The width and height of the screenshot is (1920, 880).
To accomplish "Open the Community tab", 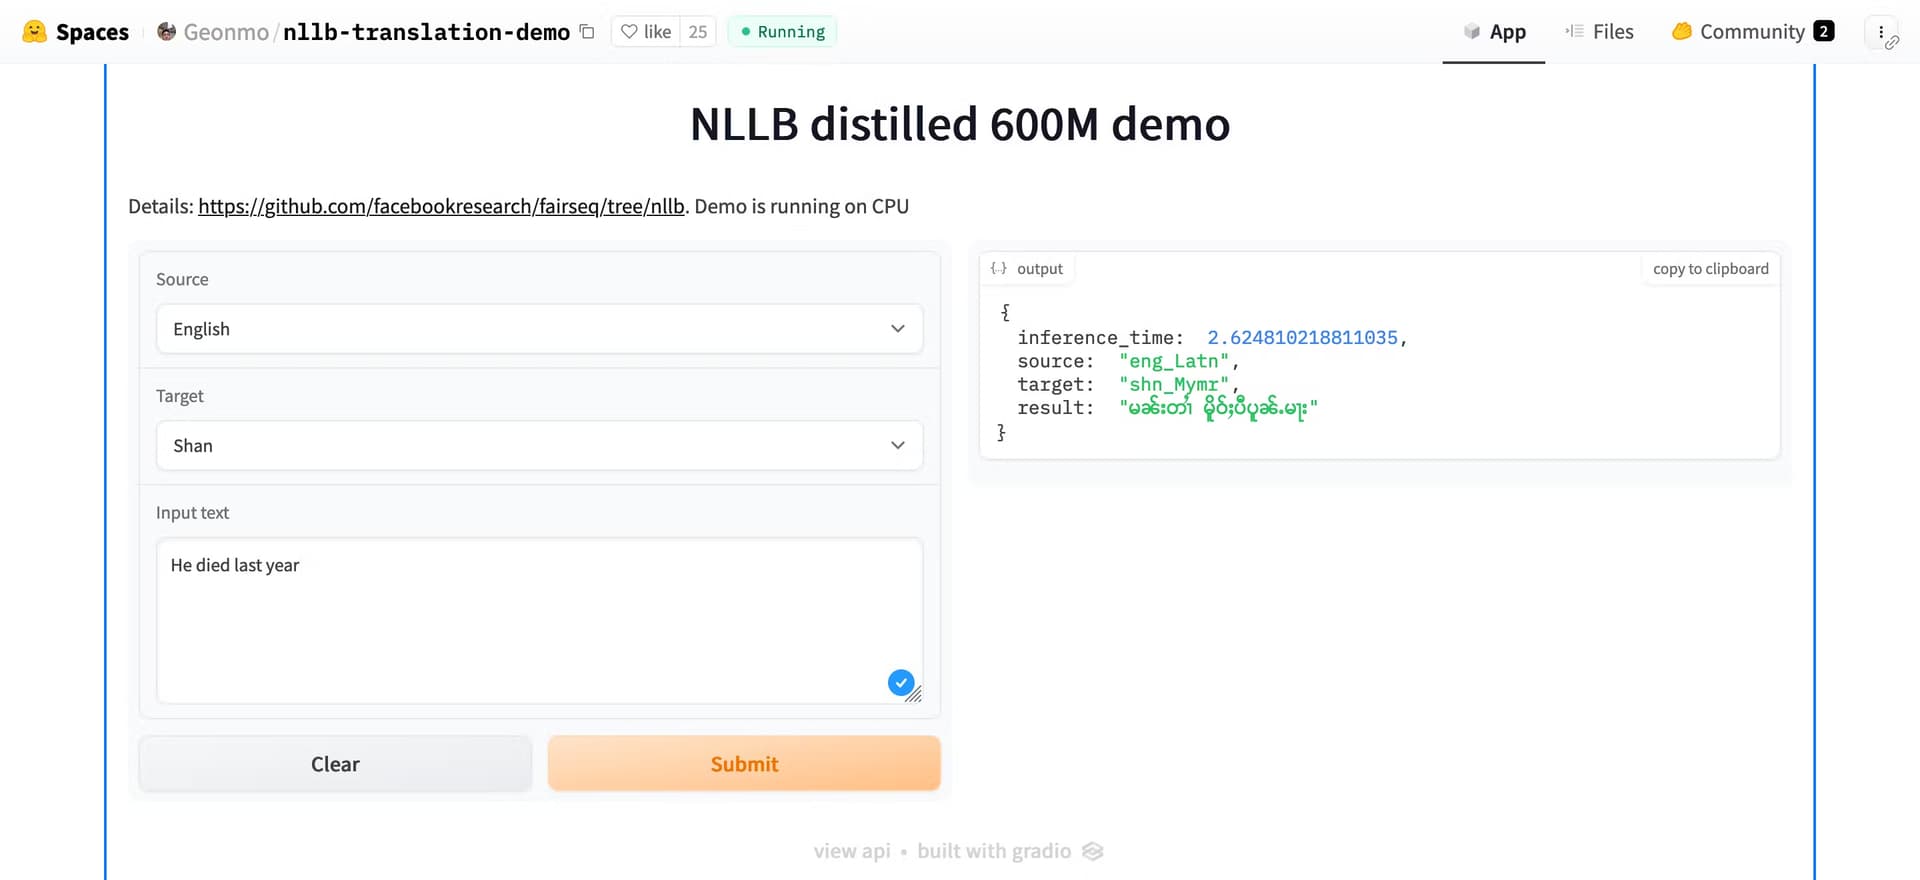I will tap(1752, 32).
